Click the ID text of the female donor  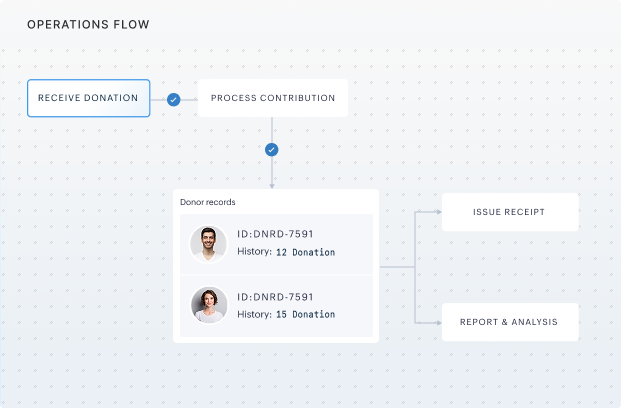(x=275, y=296)
